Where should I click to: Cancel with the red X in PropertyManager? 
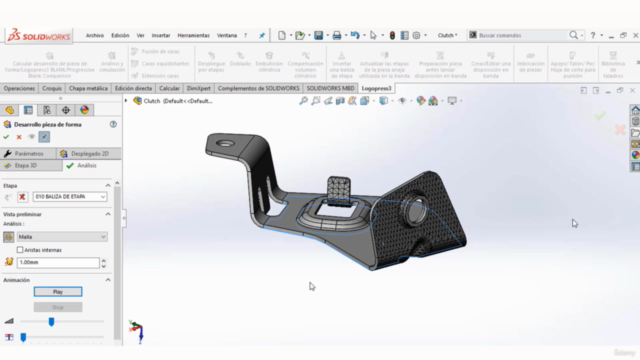[x=19, y=137]
